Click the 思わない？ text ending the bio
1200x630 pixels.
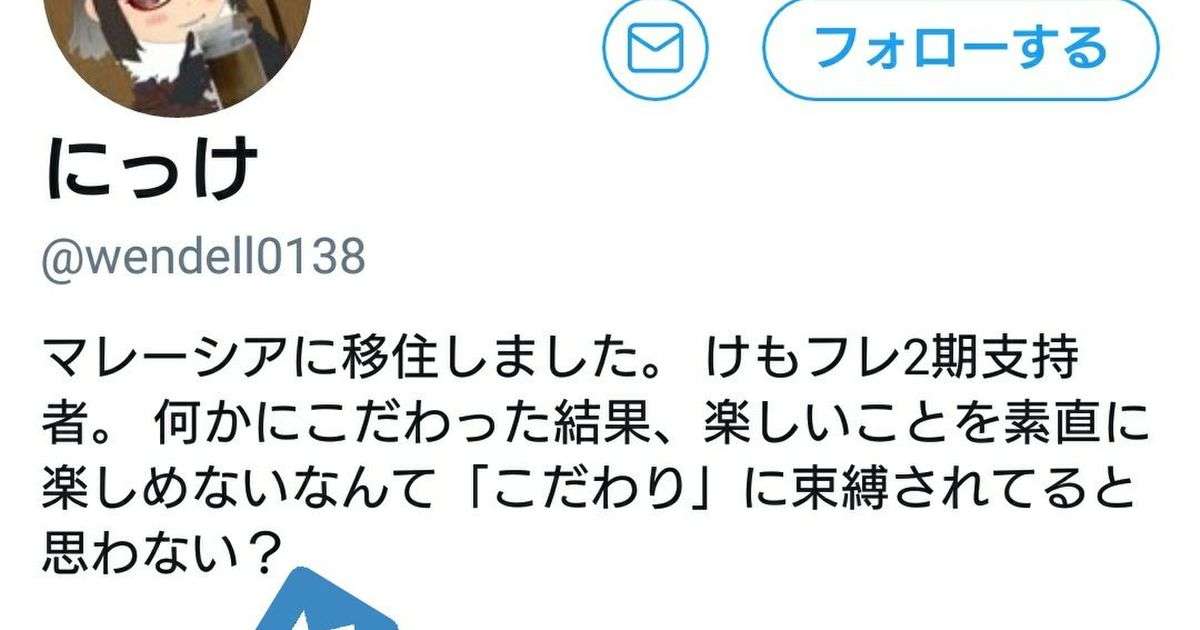[161, 552]
